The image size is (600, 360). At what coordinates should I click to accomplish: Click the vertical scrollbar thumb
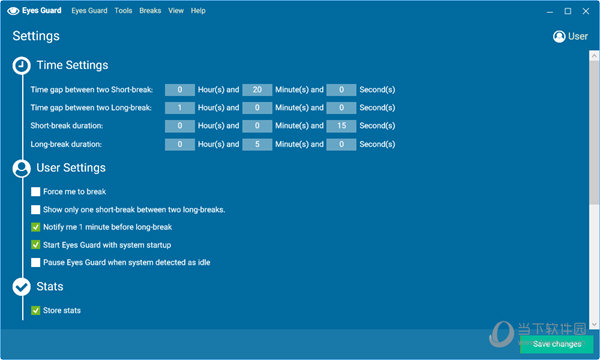click(594, 132)
